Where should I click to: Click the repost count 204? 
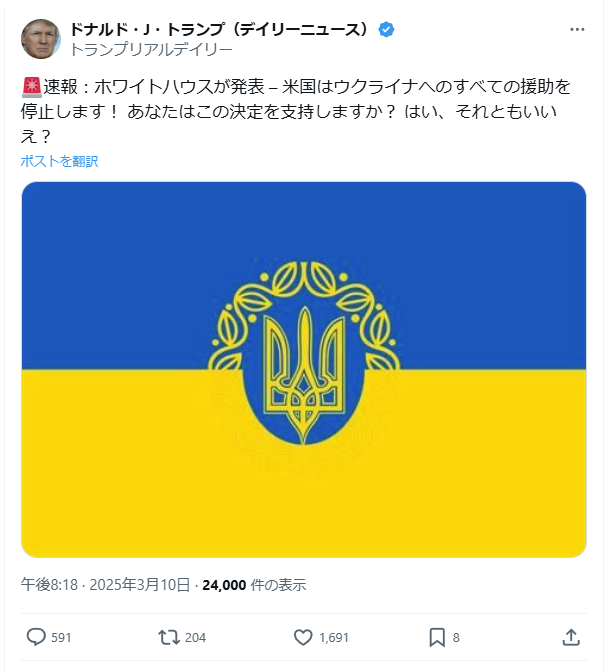pos(195,637)
